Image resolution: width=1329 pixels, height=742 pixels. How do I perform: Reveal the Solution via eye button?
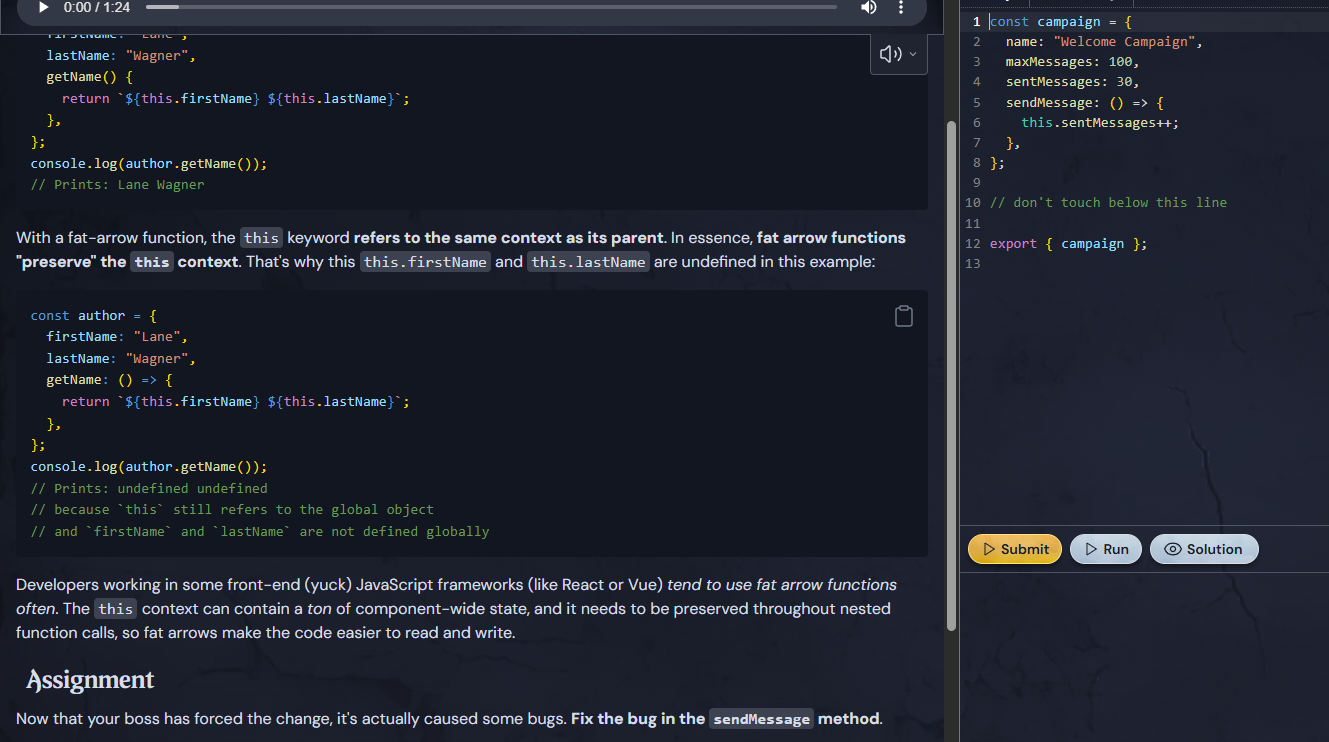1204,549
